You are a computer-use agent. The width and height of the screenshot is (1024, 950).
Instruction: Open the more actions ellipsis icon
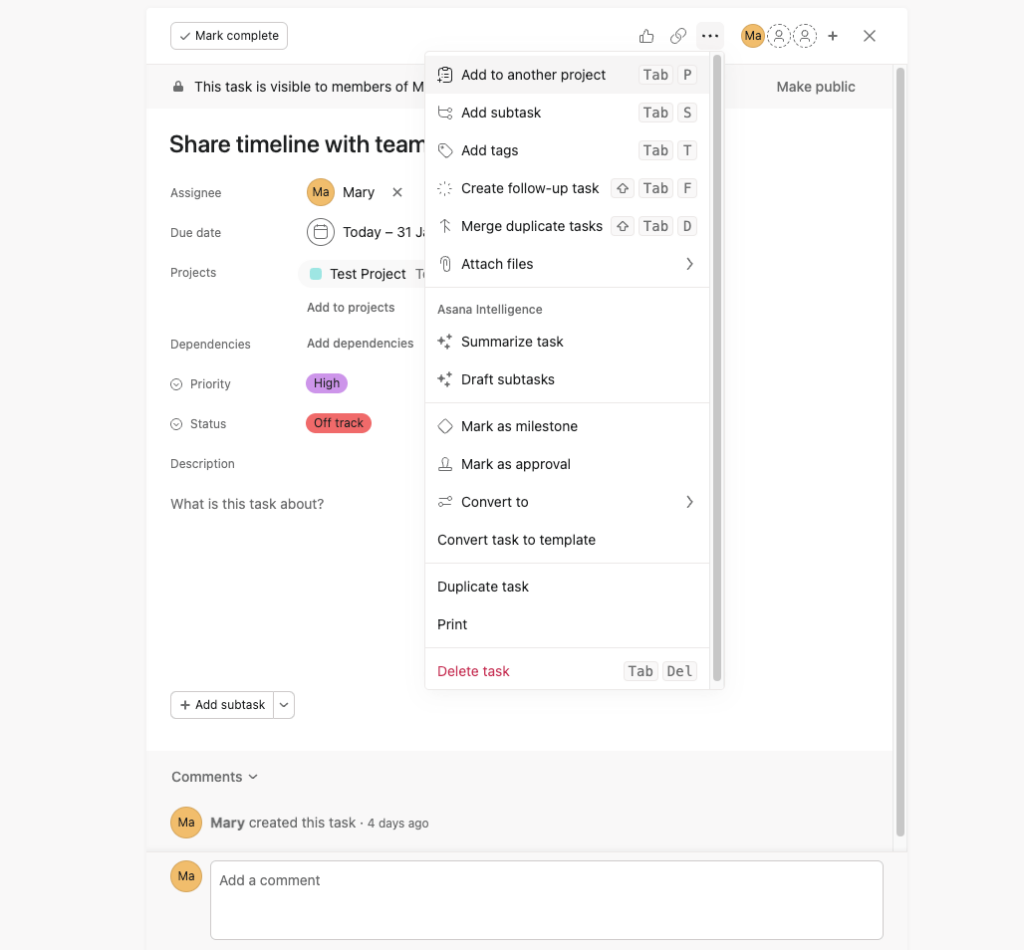click(710, 35)
